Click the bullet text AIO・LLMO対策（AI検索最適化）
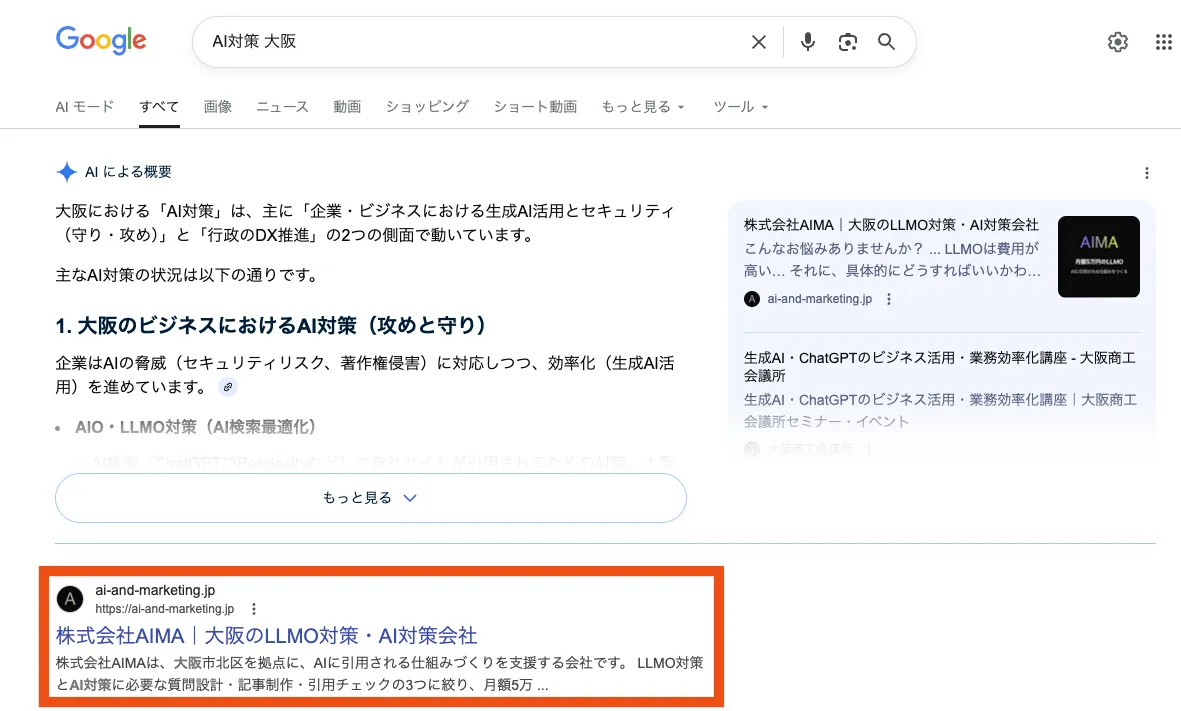The image size is (1181, 711). pos(197,427)
